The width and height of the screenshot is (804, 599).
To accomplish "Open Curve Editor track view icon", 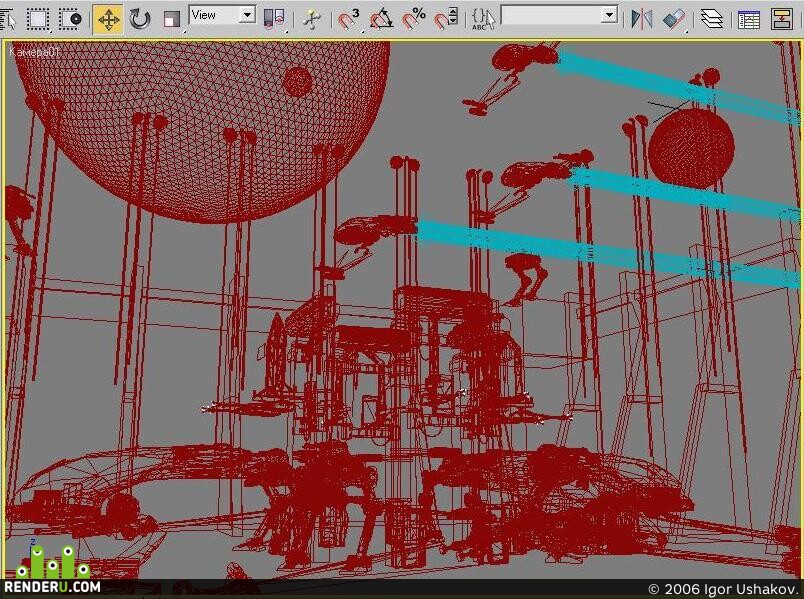I will coord(749,19).
